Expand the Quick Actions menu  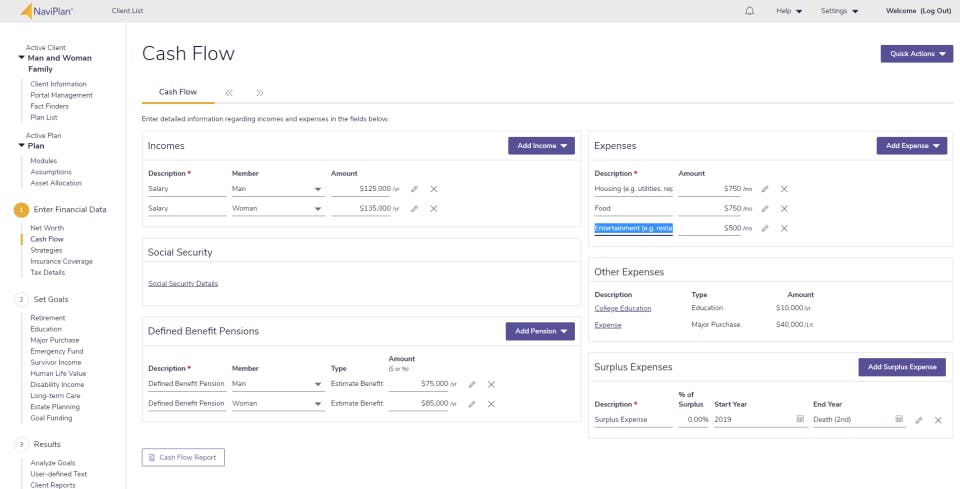[x=916, y=54]
